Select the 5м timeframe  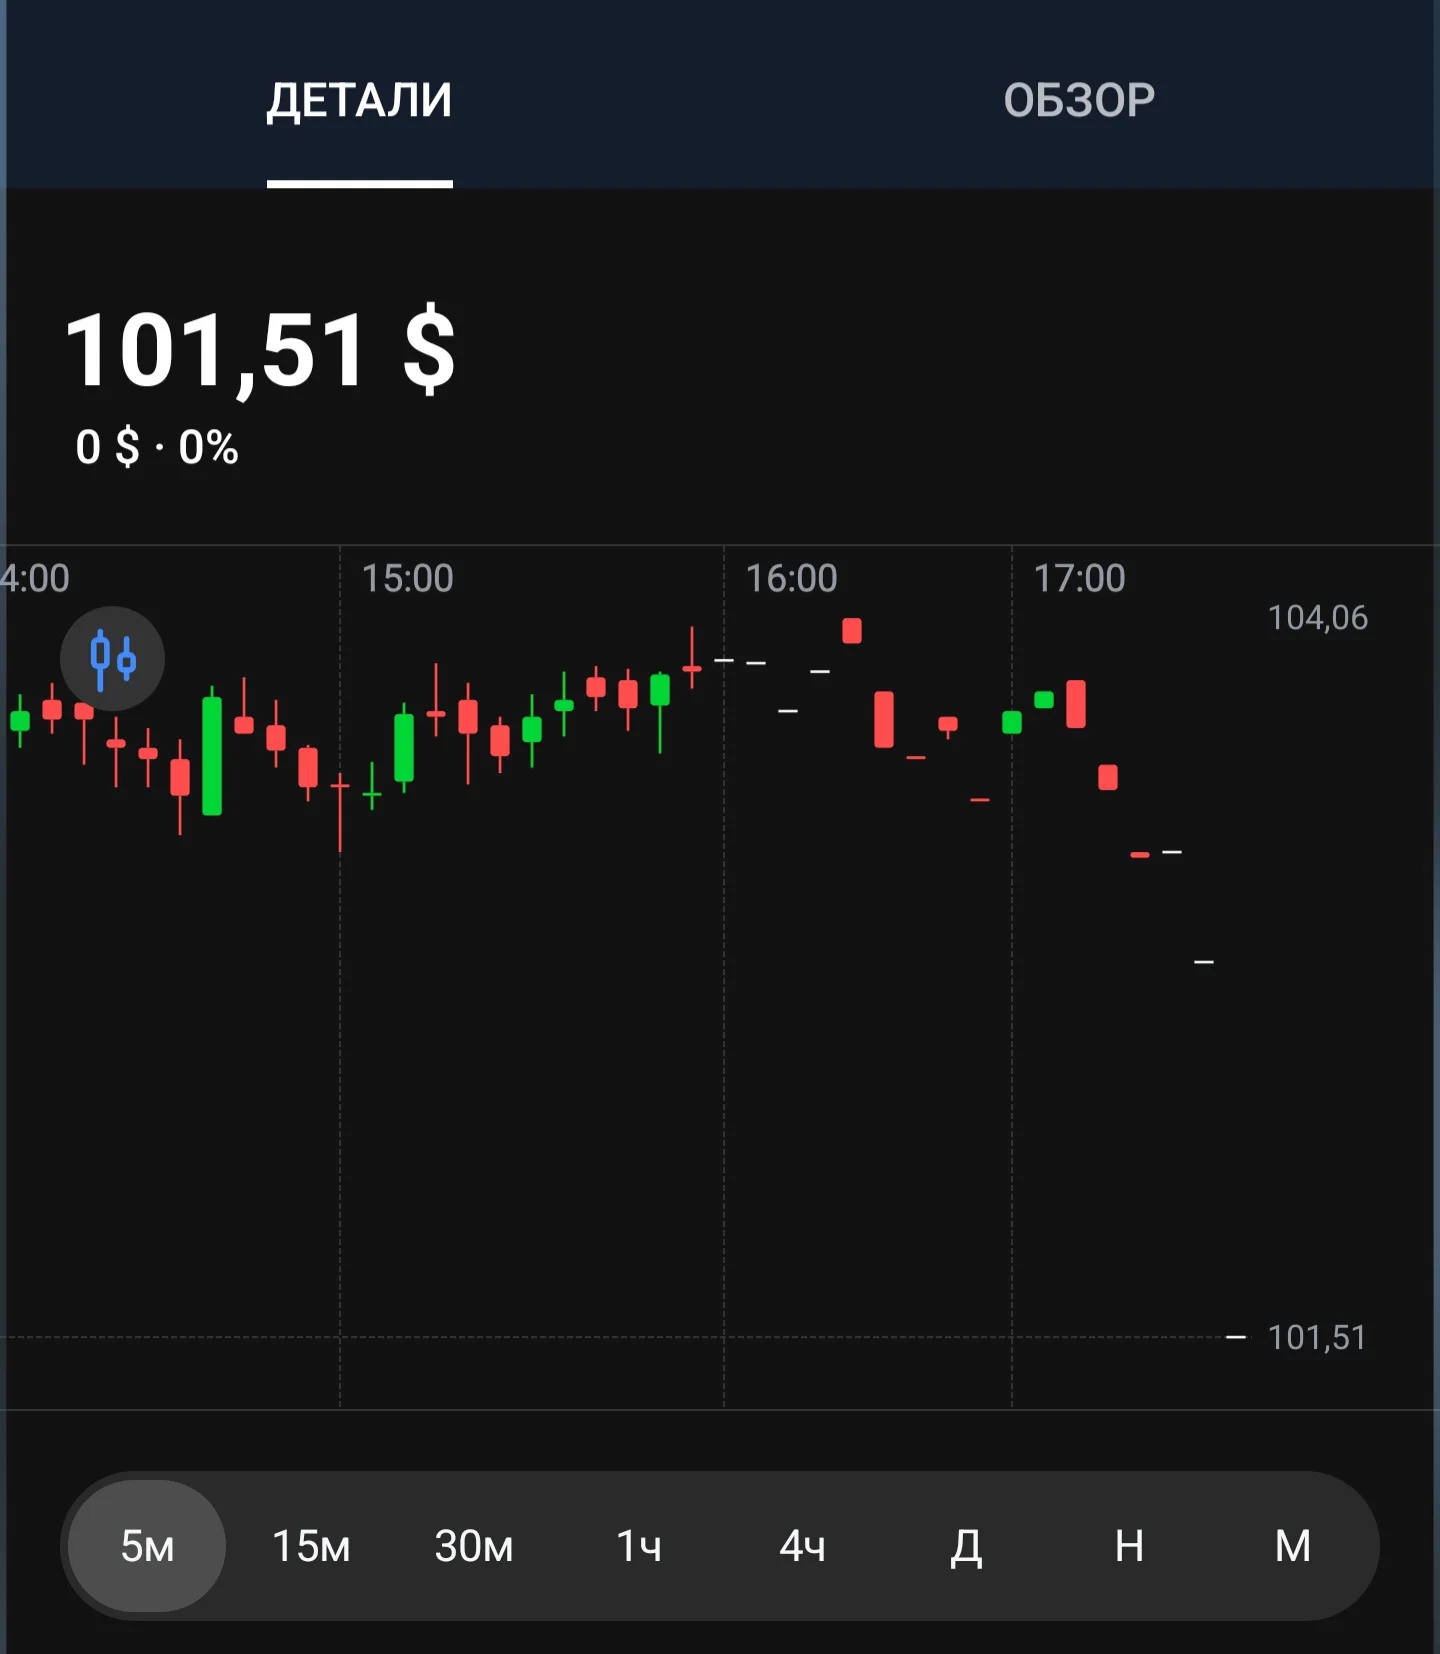click(x=147, y=1546)
